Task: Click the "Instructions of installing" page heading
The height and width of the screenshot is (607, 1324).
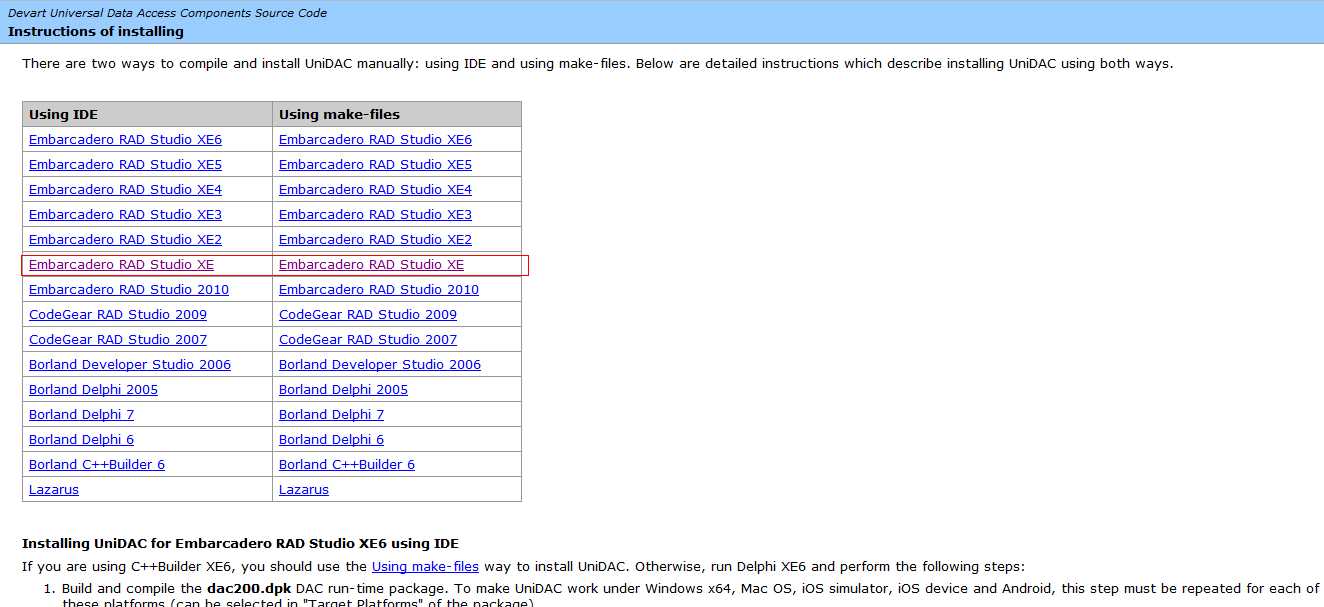Action: pos(96,32)
